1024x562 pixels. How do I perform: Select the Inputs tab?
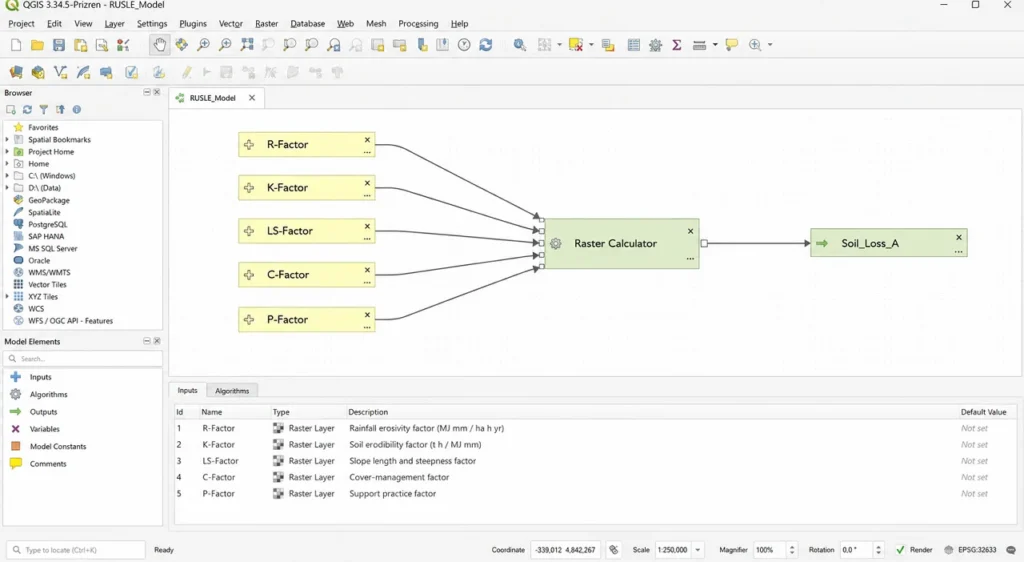coord(187,390)
